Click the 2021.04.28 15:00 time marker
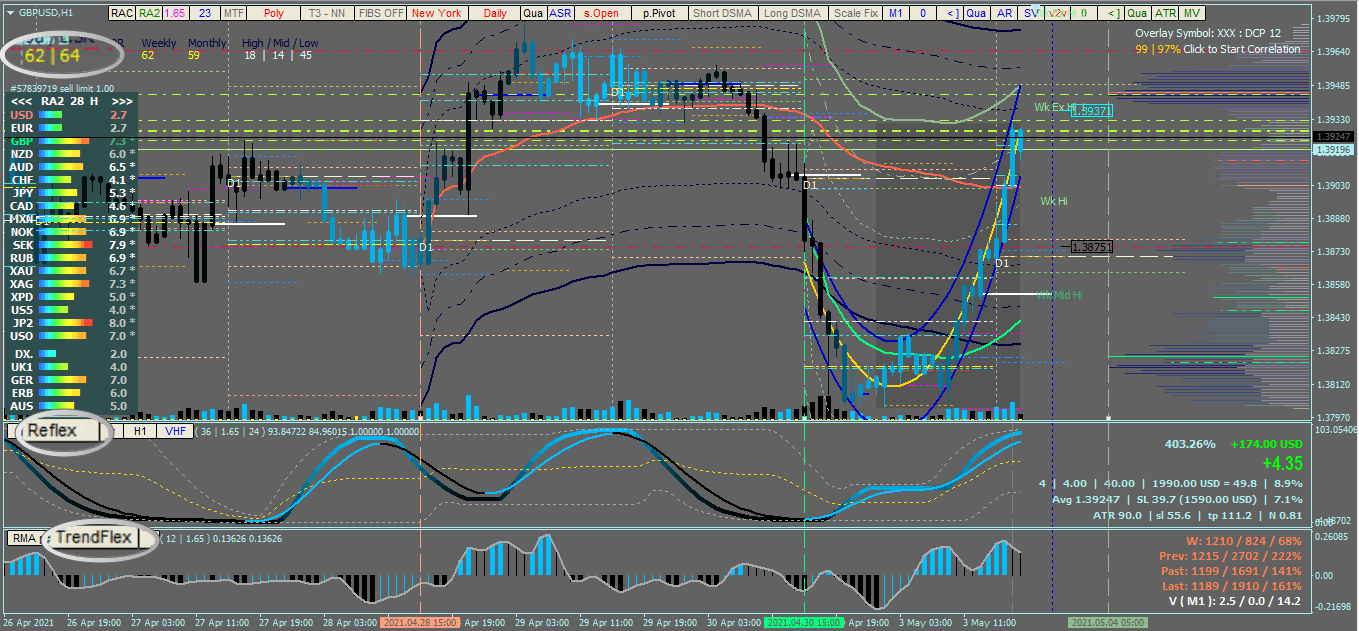Viewport: 1359px width, 631px height. (x=420, y=622)
